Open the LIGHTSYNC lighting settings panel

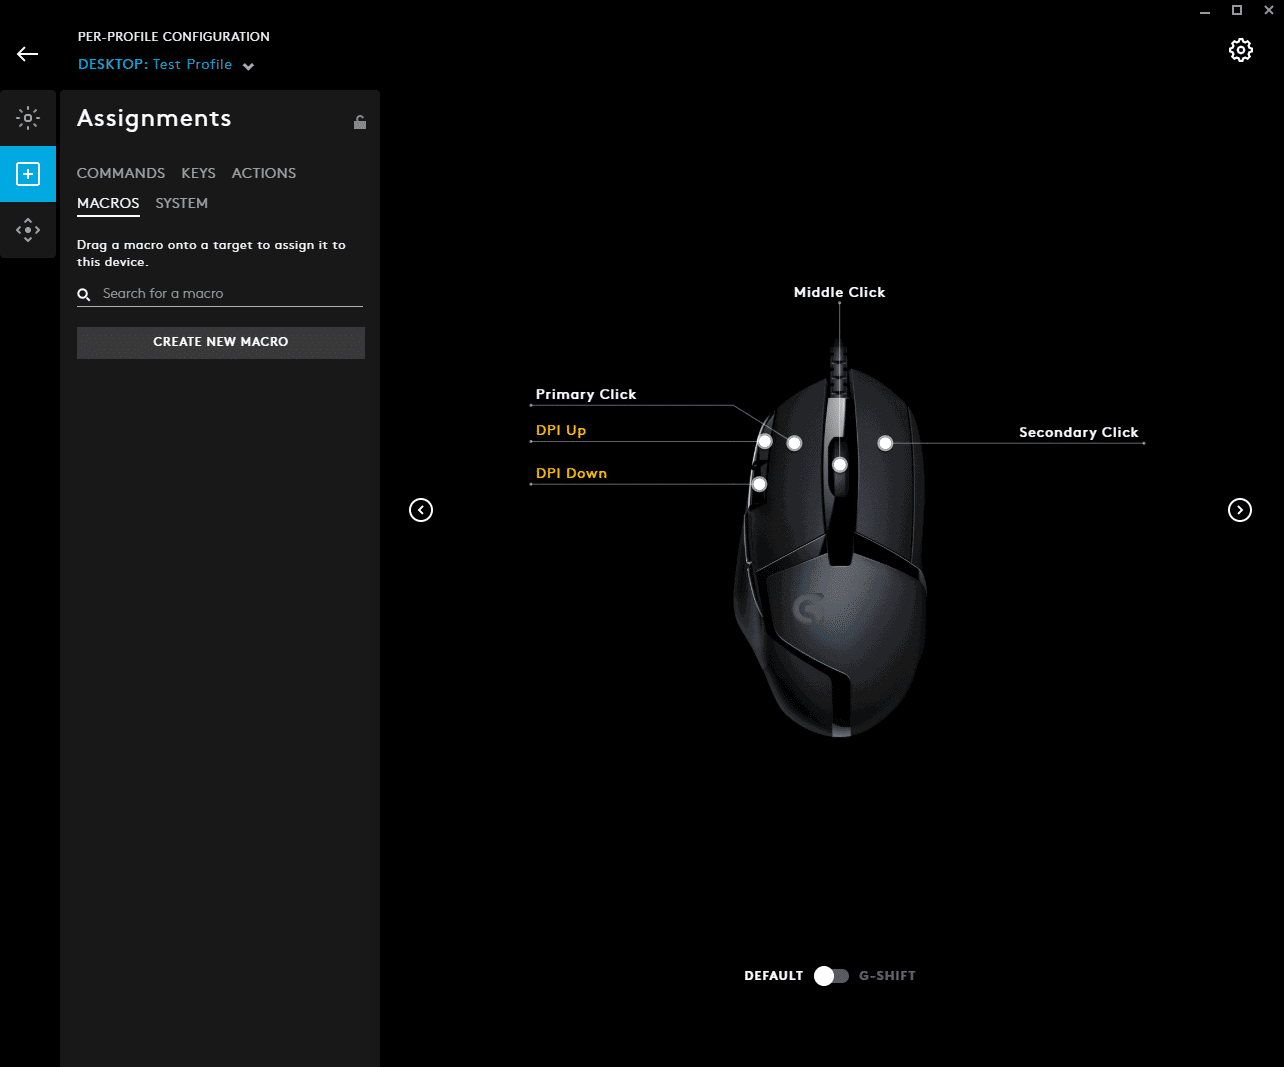pyautogui.click(x=27, y=117)
